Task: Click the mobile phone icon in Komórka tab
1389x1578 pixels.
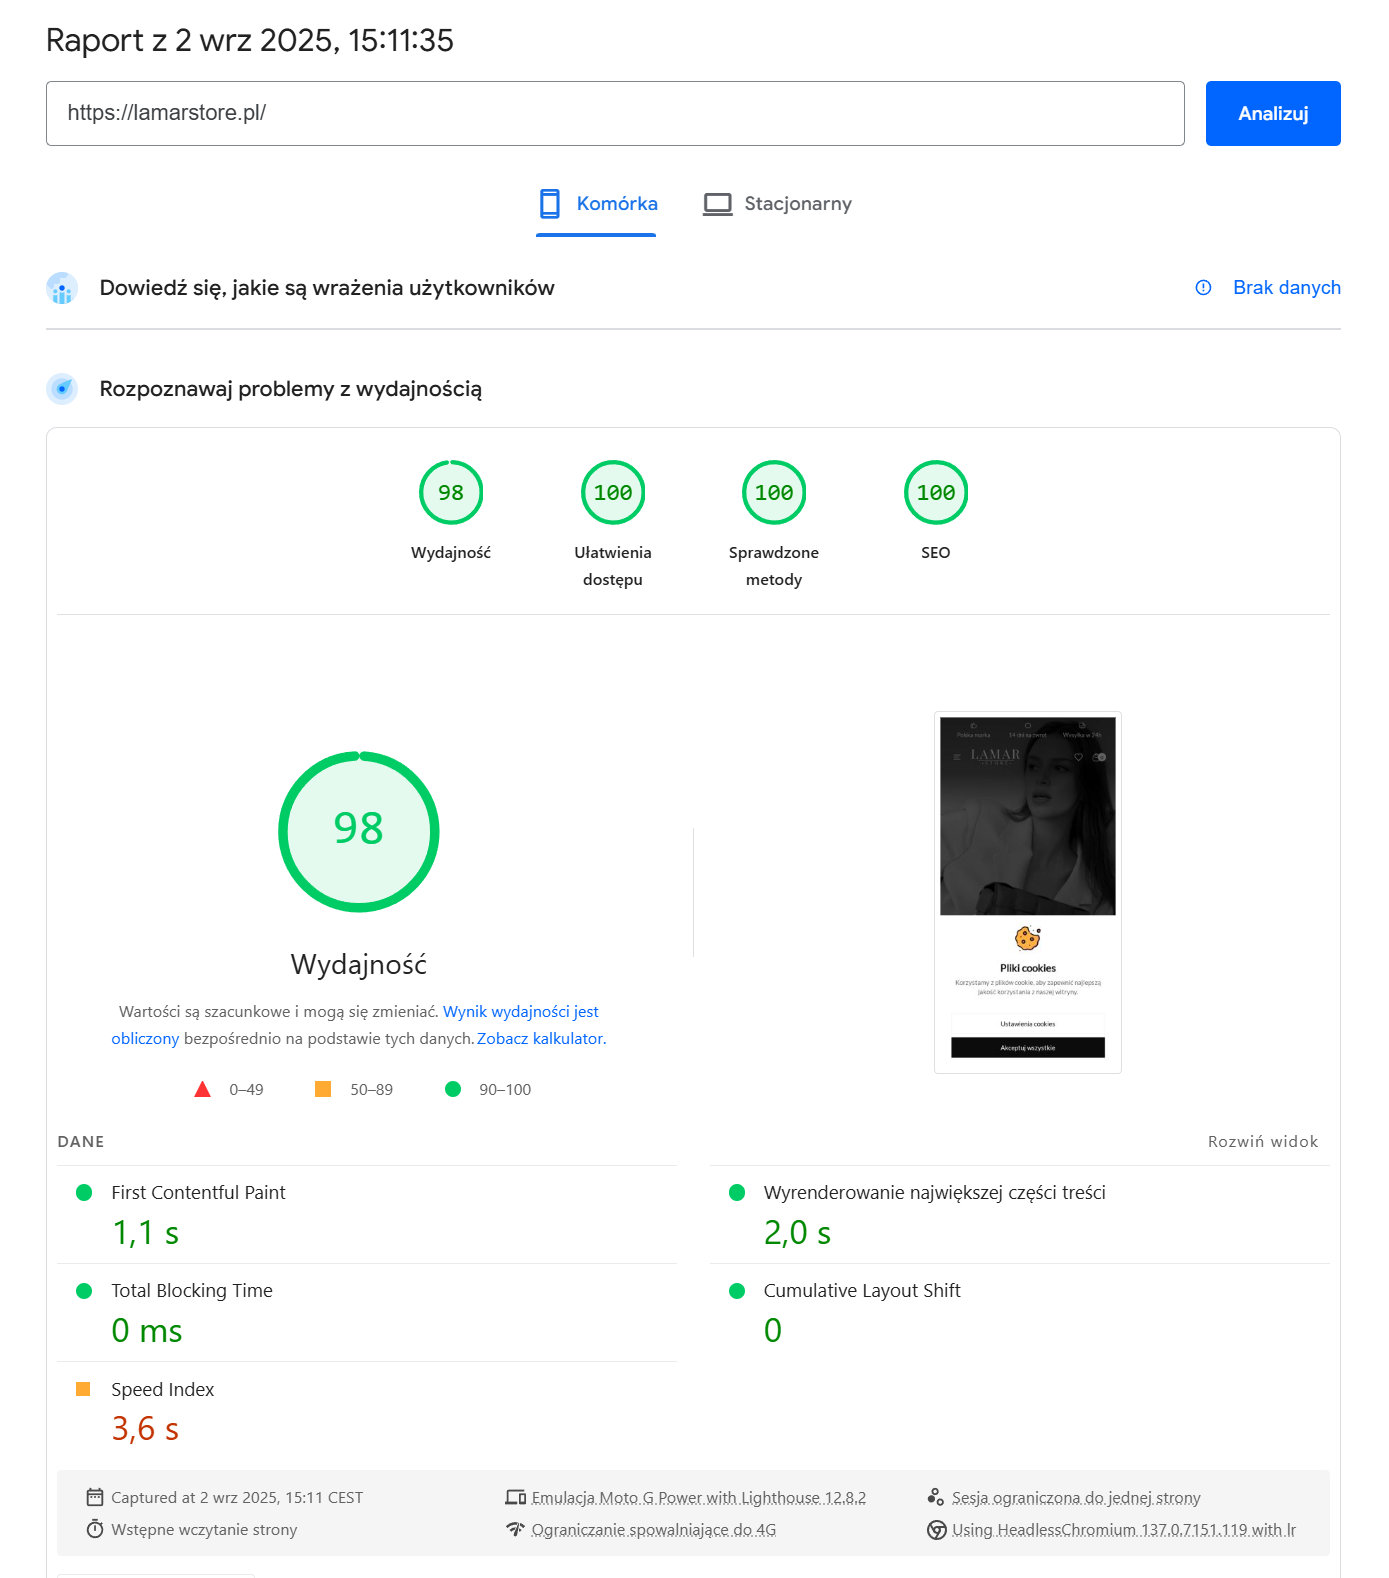Action: [549, 204]
